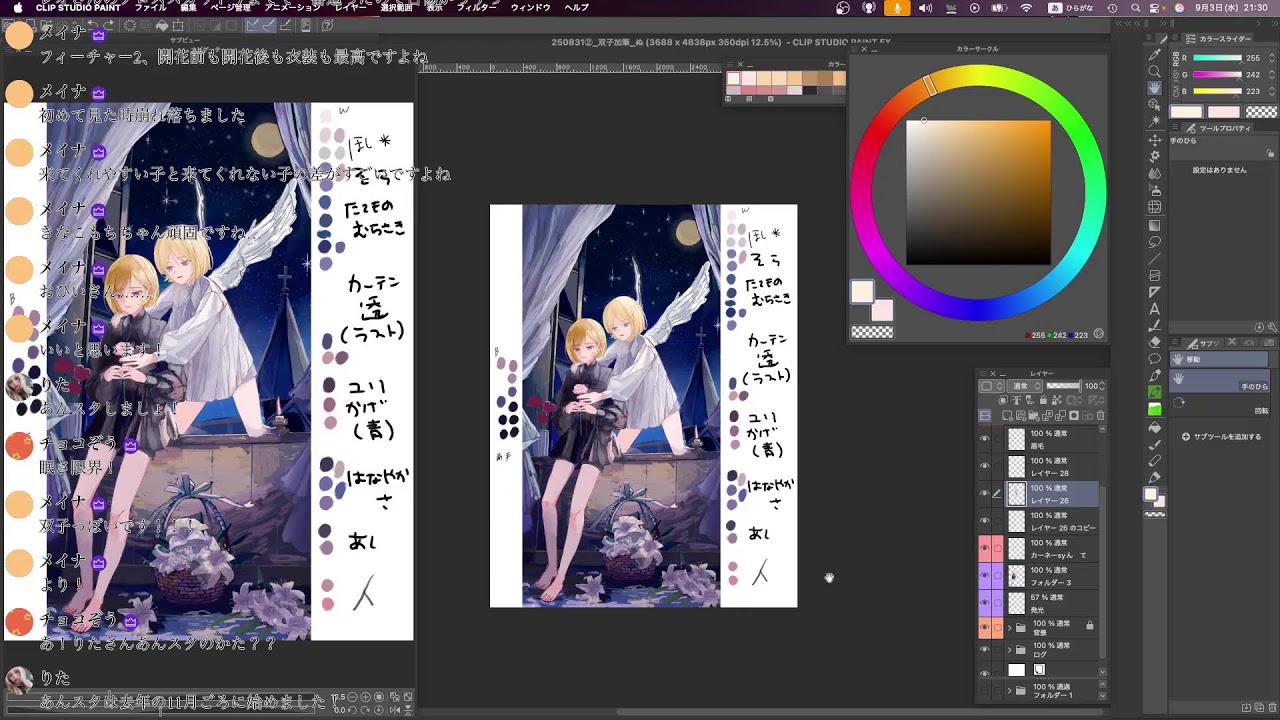Click the tool property lock icon
This screenshot has height=720, width=1280.
[1268, 154]
